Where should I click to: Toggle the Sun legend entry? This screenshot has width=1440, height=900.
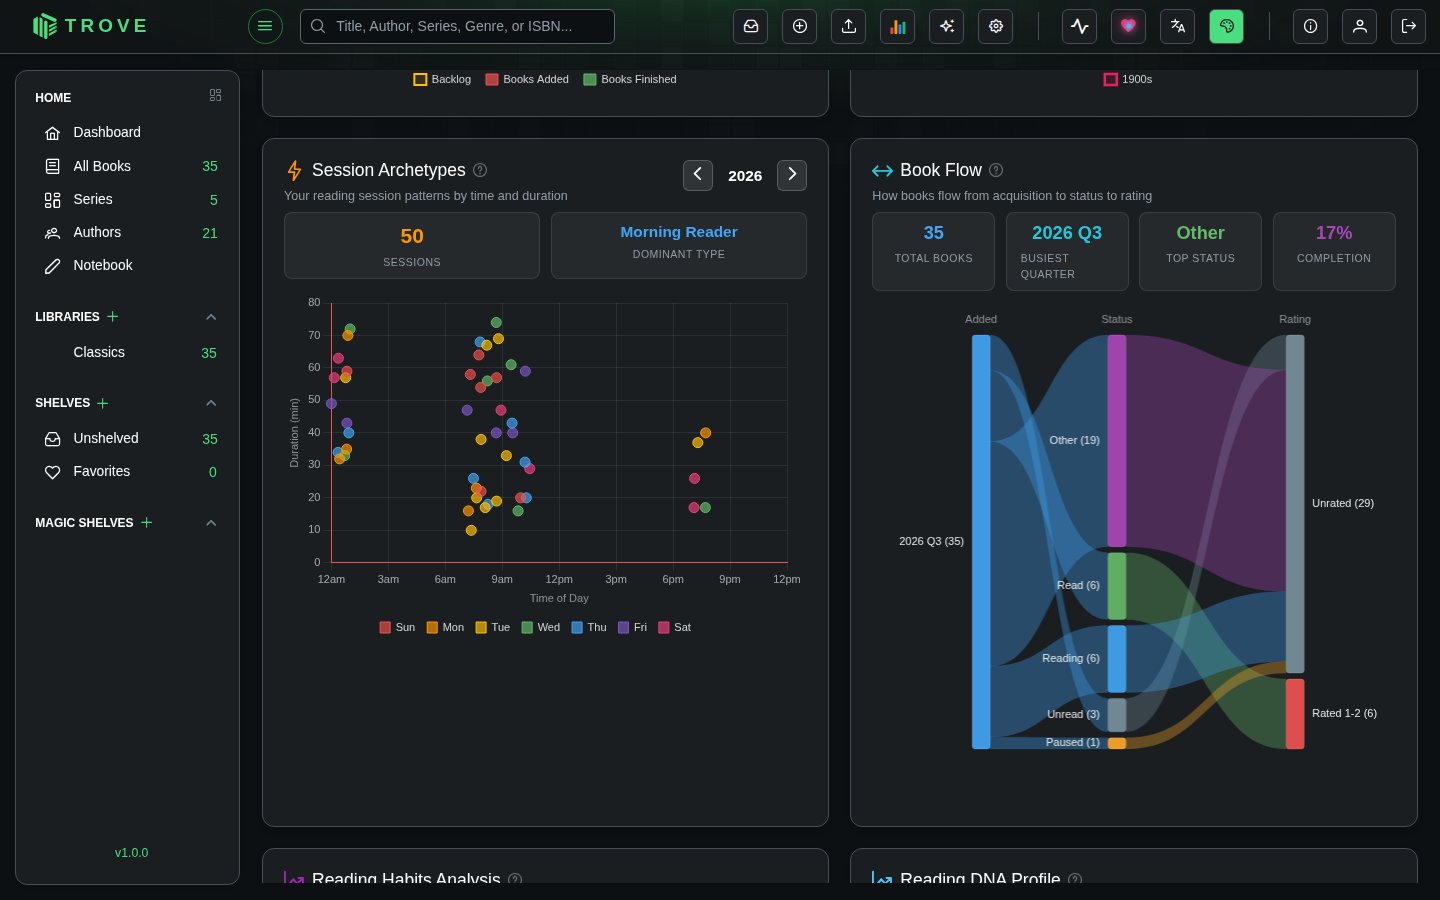[x=397, y=627]
